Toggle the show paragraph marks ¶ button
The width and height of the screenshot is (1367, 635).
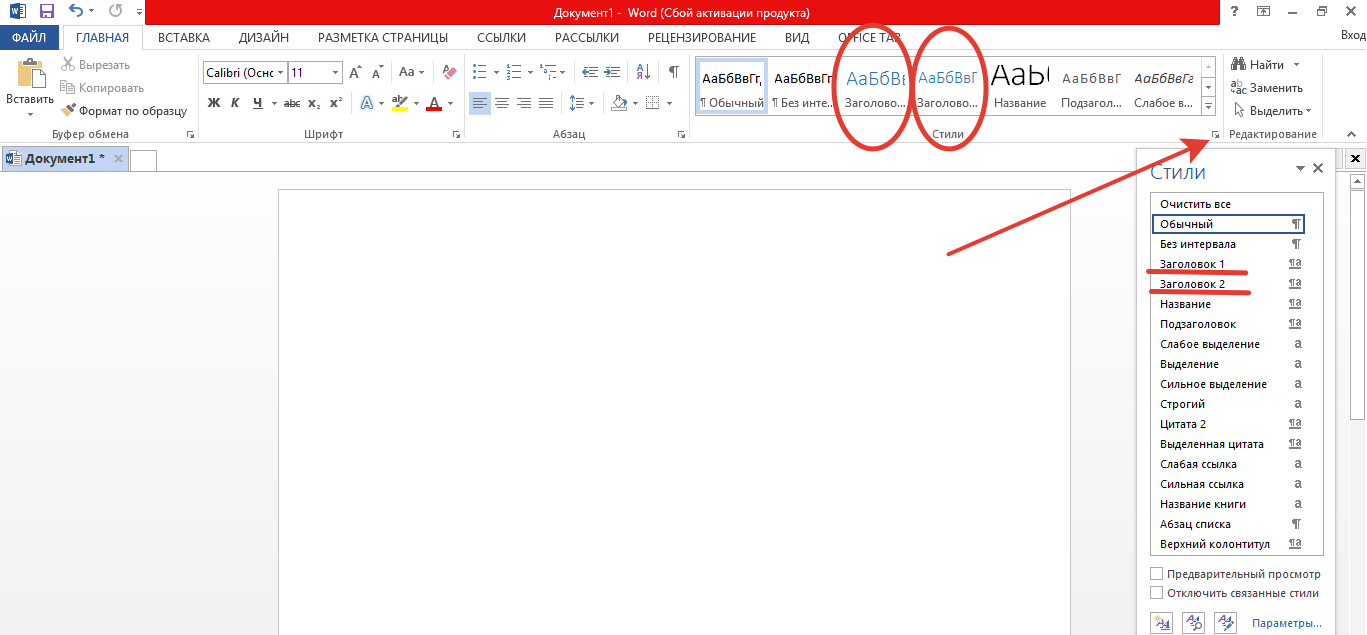coord(673,72)
